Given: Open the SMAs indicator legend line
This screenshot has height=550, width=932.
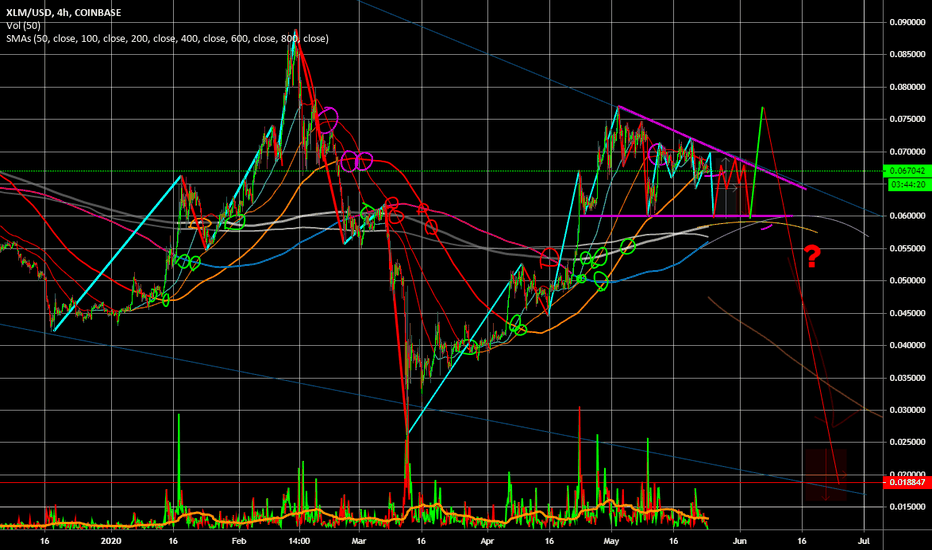Looking at the screenshot, I should 167,39.
